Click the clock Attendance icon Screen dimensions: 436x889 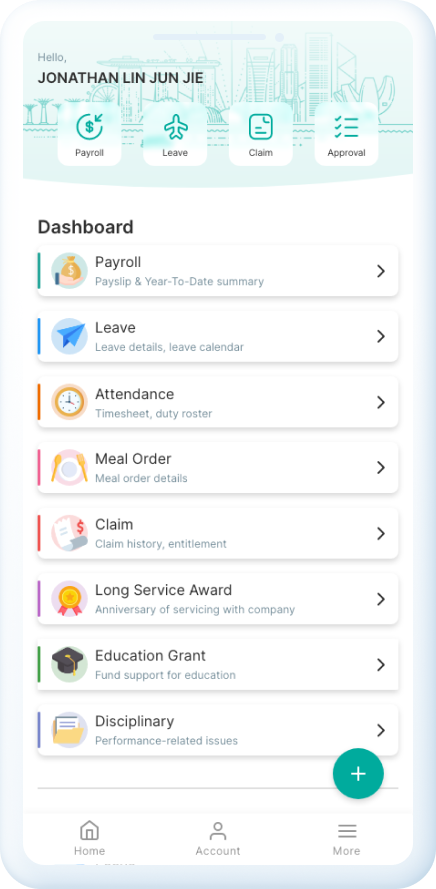69,402
